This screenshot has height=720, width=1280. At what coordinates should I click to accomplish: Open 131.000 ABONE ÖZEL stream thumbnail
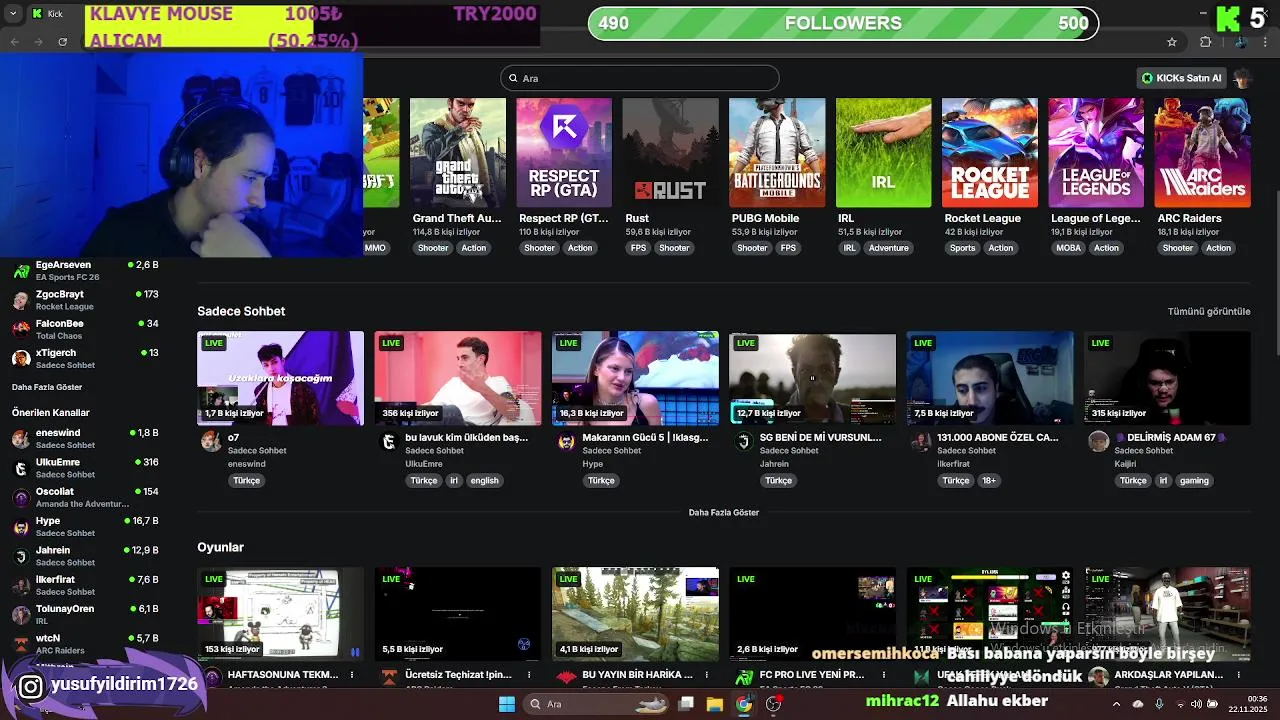(x=990, y=378)
